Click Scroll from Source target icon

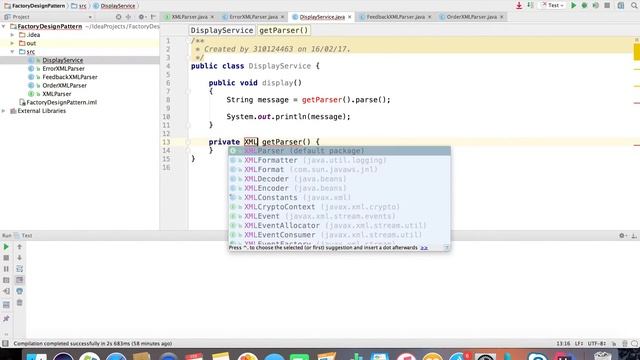click(x=118, y=17)
